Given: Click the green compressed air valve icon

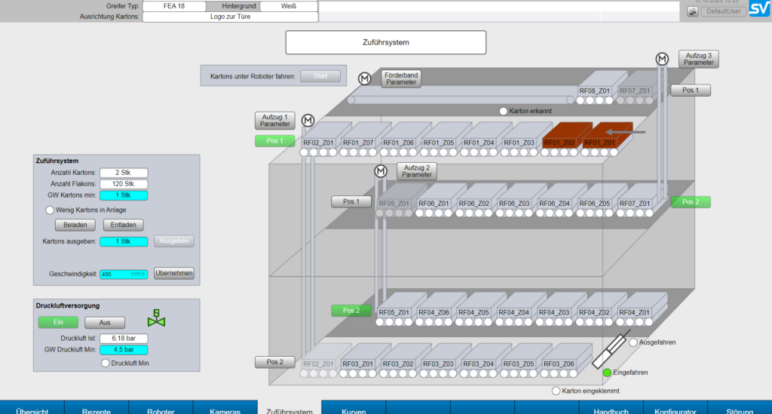Looking at the screenshot, I should (x=156, y=321).
